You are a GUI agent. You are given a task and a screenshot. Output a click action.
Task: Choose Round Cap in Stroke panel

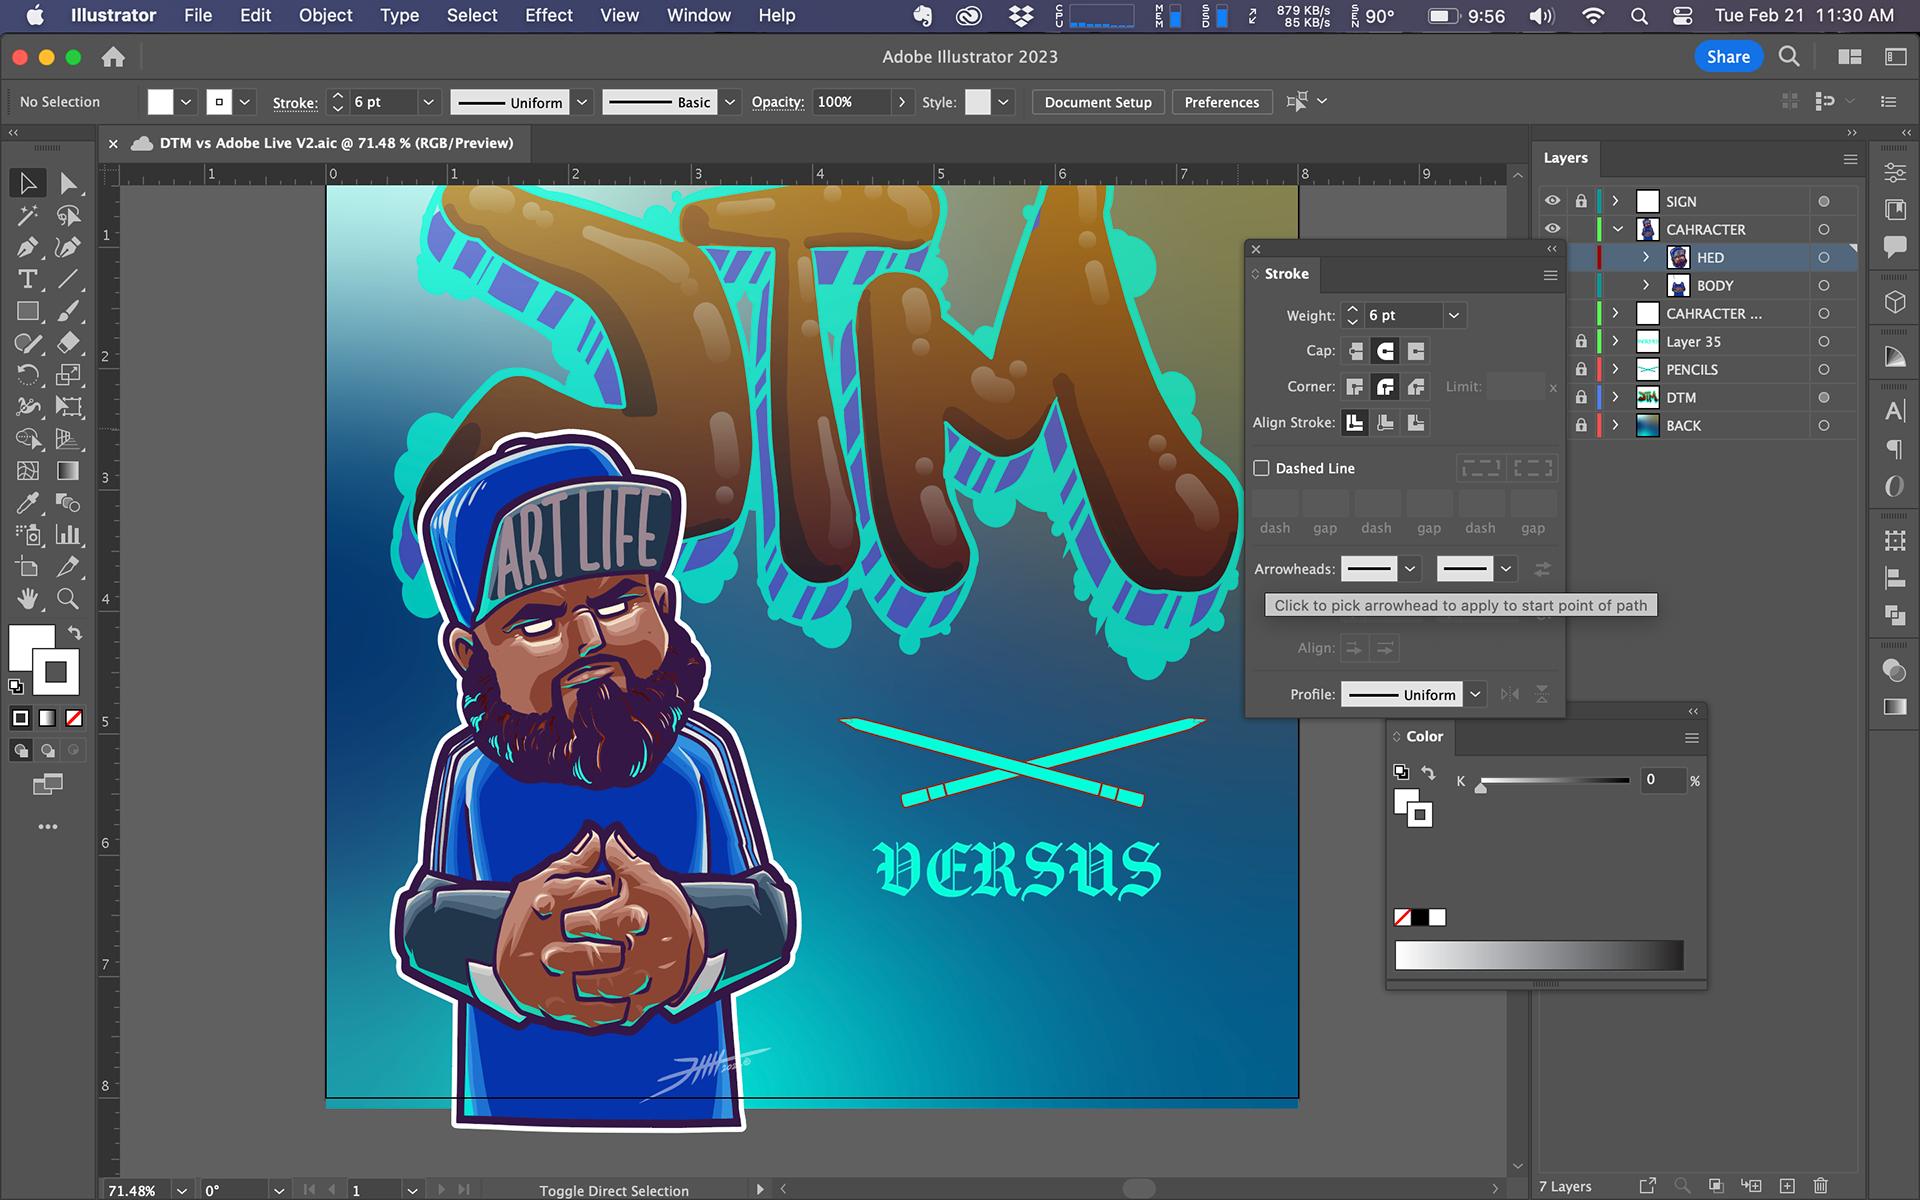point(1385,351)
